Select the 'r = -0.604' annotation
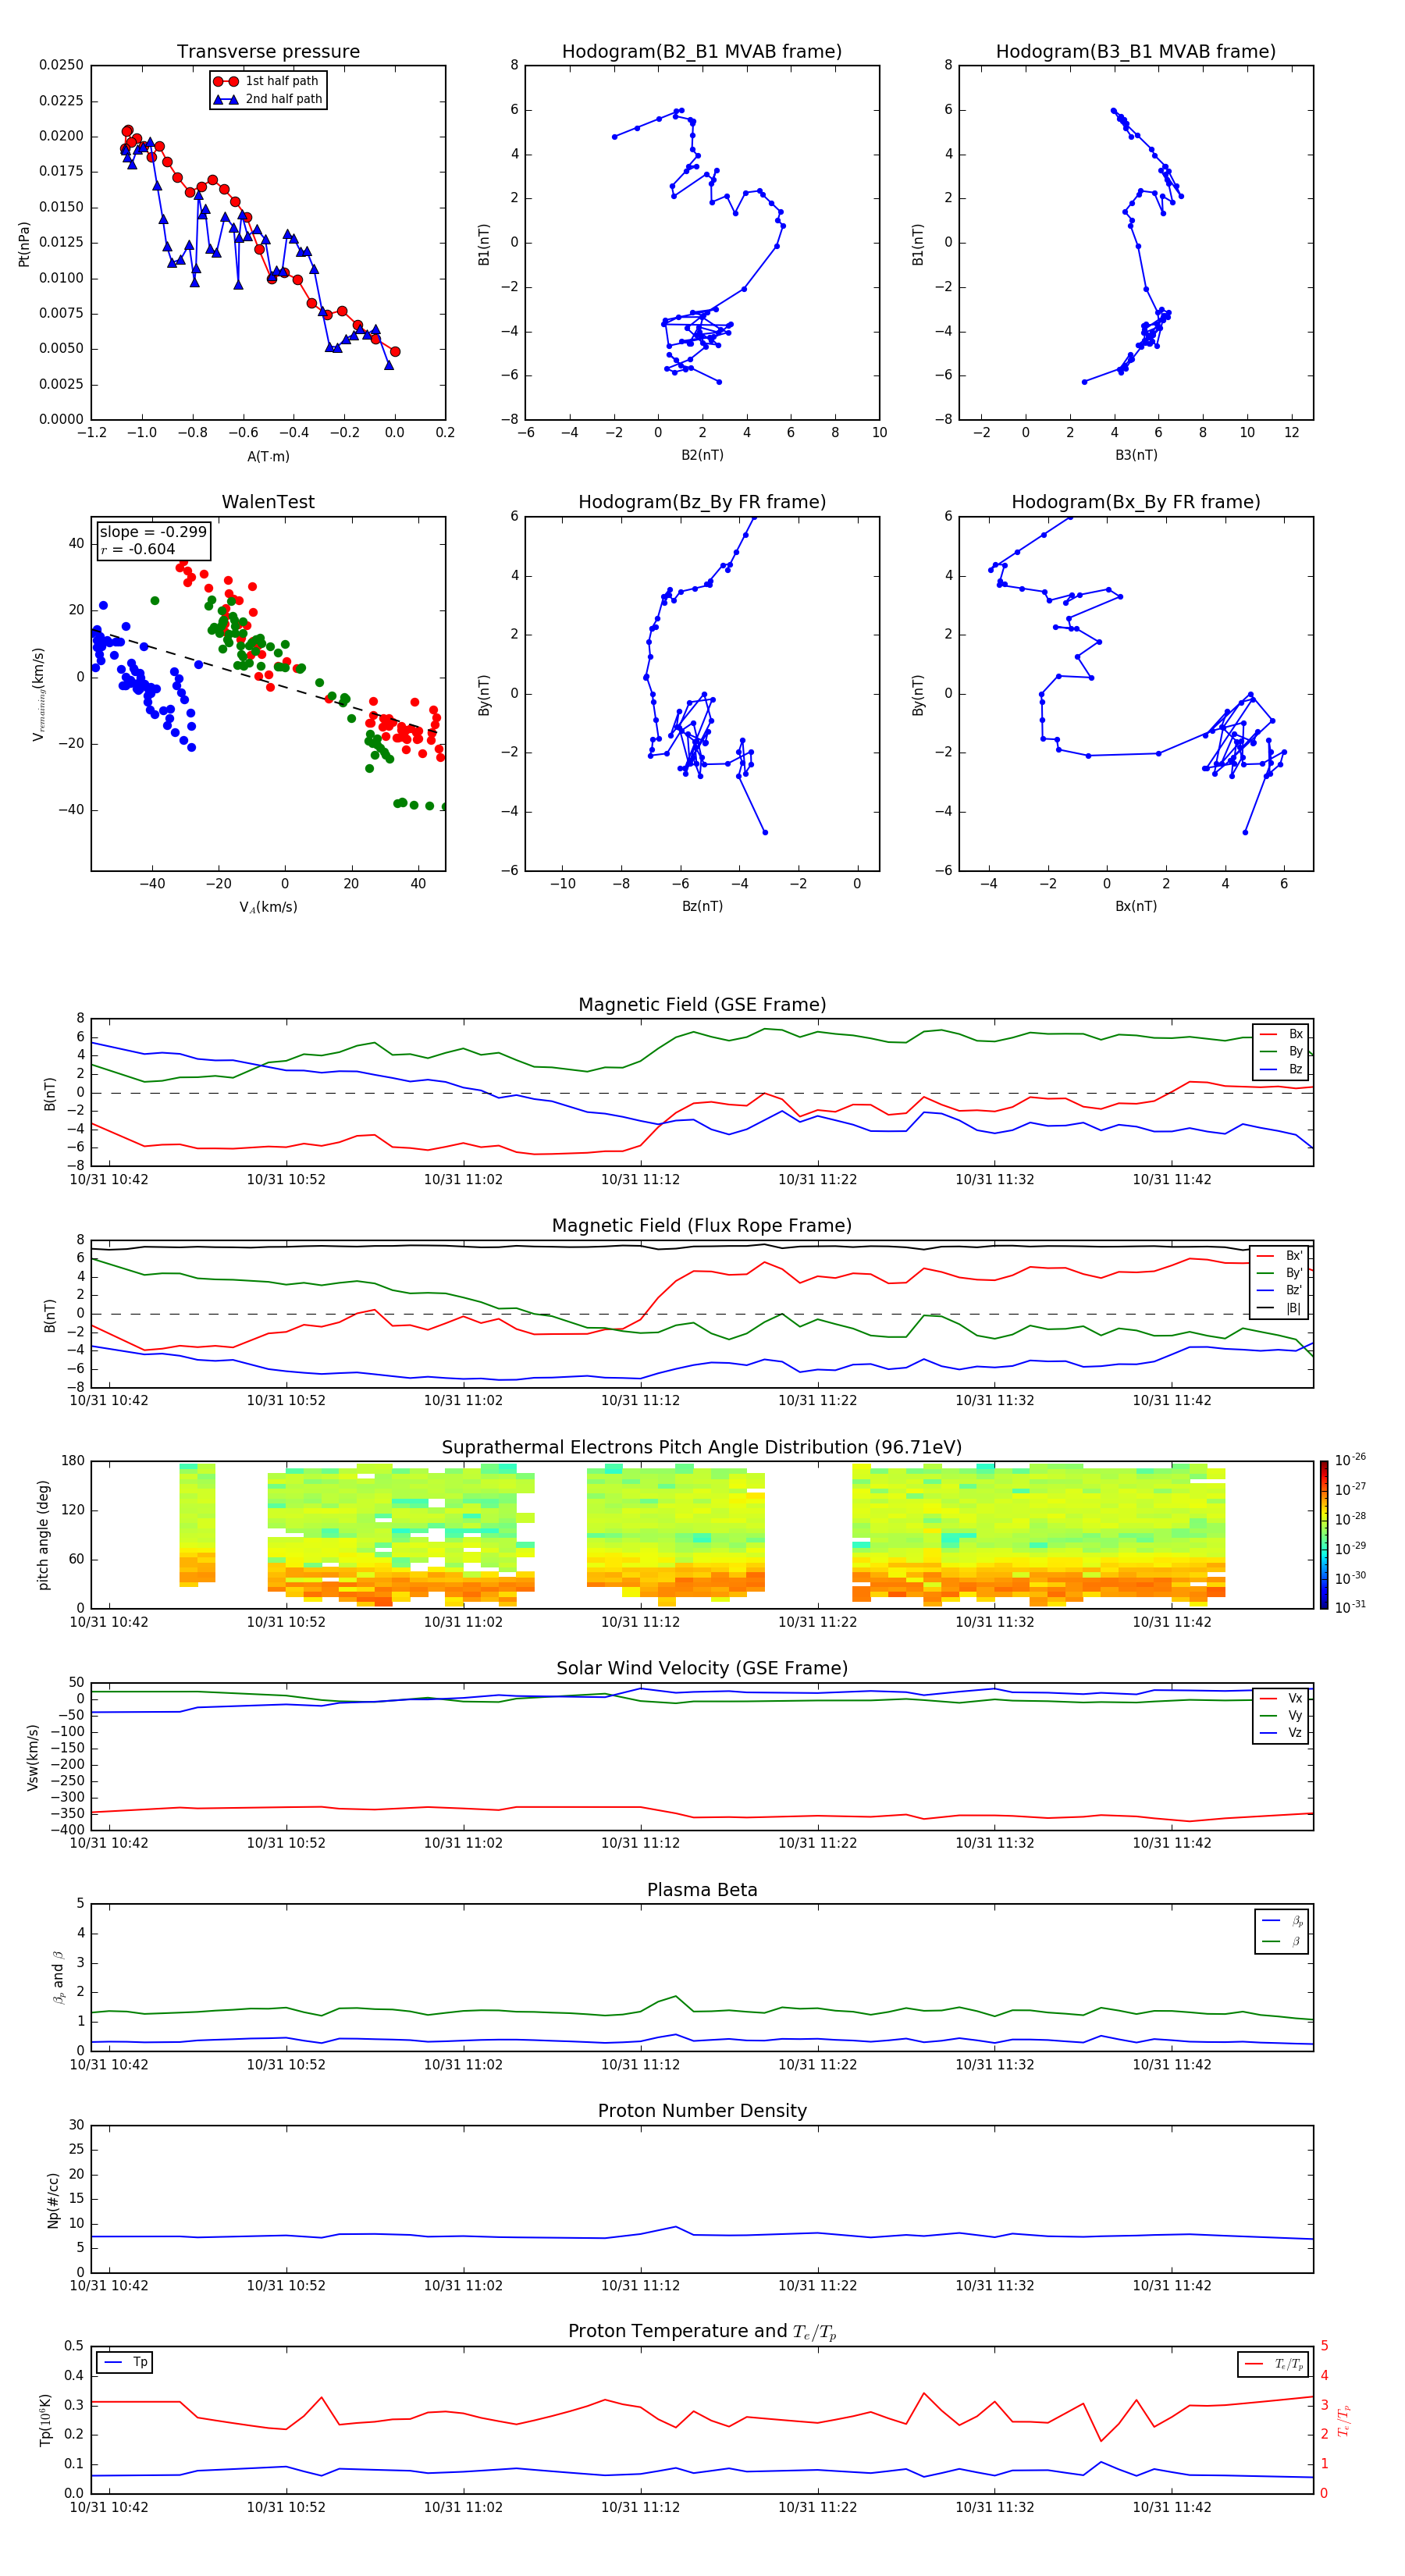This screenshot has height=2576, width=1405. pos(137,549)
